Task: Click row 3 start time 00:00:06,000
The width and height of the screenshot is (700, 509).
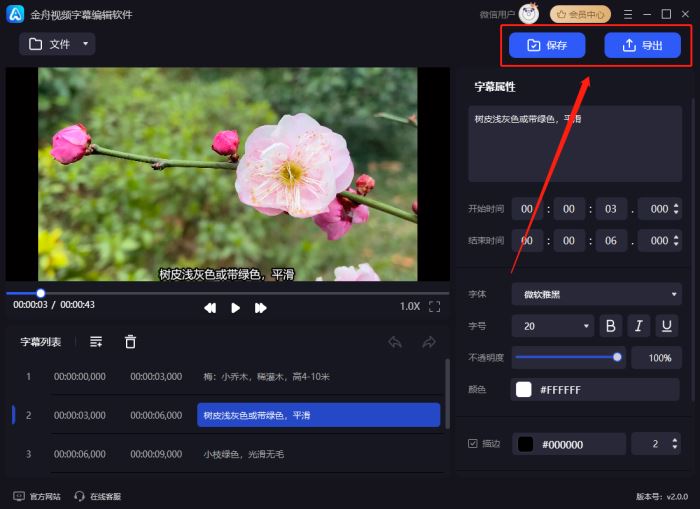Action: click(80, 454)
